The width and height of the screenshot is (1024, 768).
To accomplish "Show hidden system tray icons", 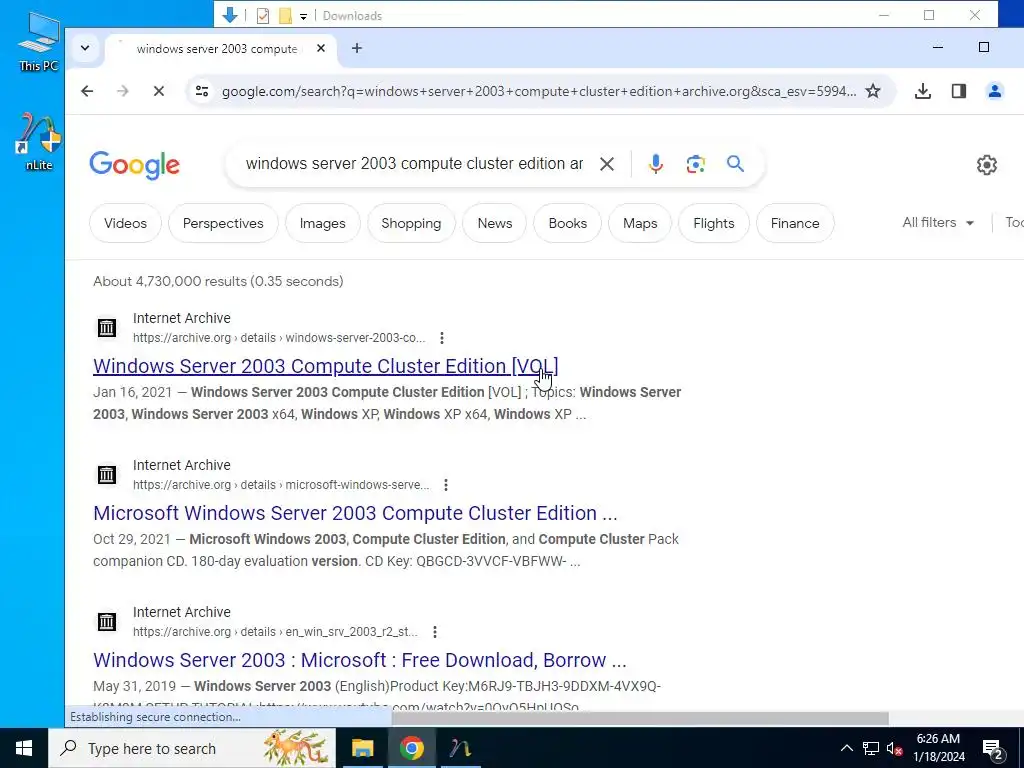I will pos(846,748).
